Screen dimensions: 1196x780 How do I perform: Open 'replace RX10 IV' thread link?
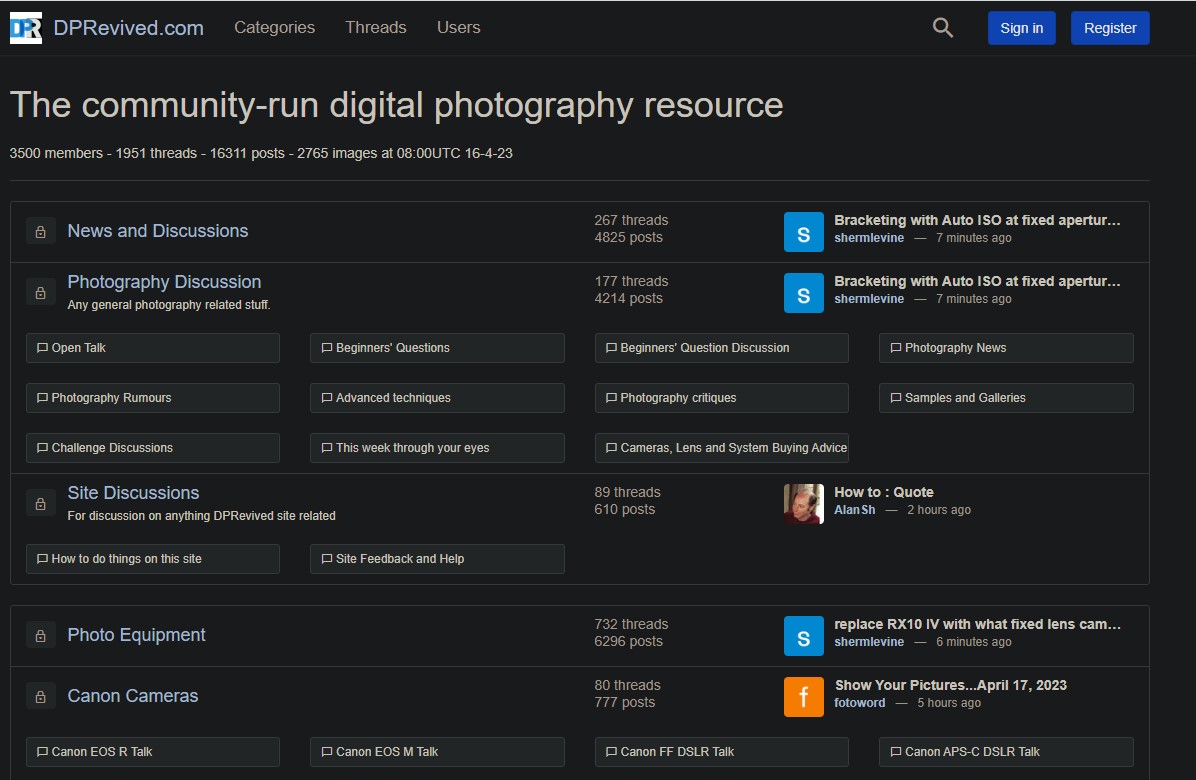[977, 624]
